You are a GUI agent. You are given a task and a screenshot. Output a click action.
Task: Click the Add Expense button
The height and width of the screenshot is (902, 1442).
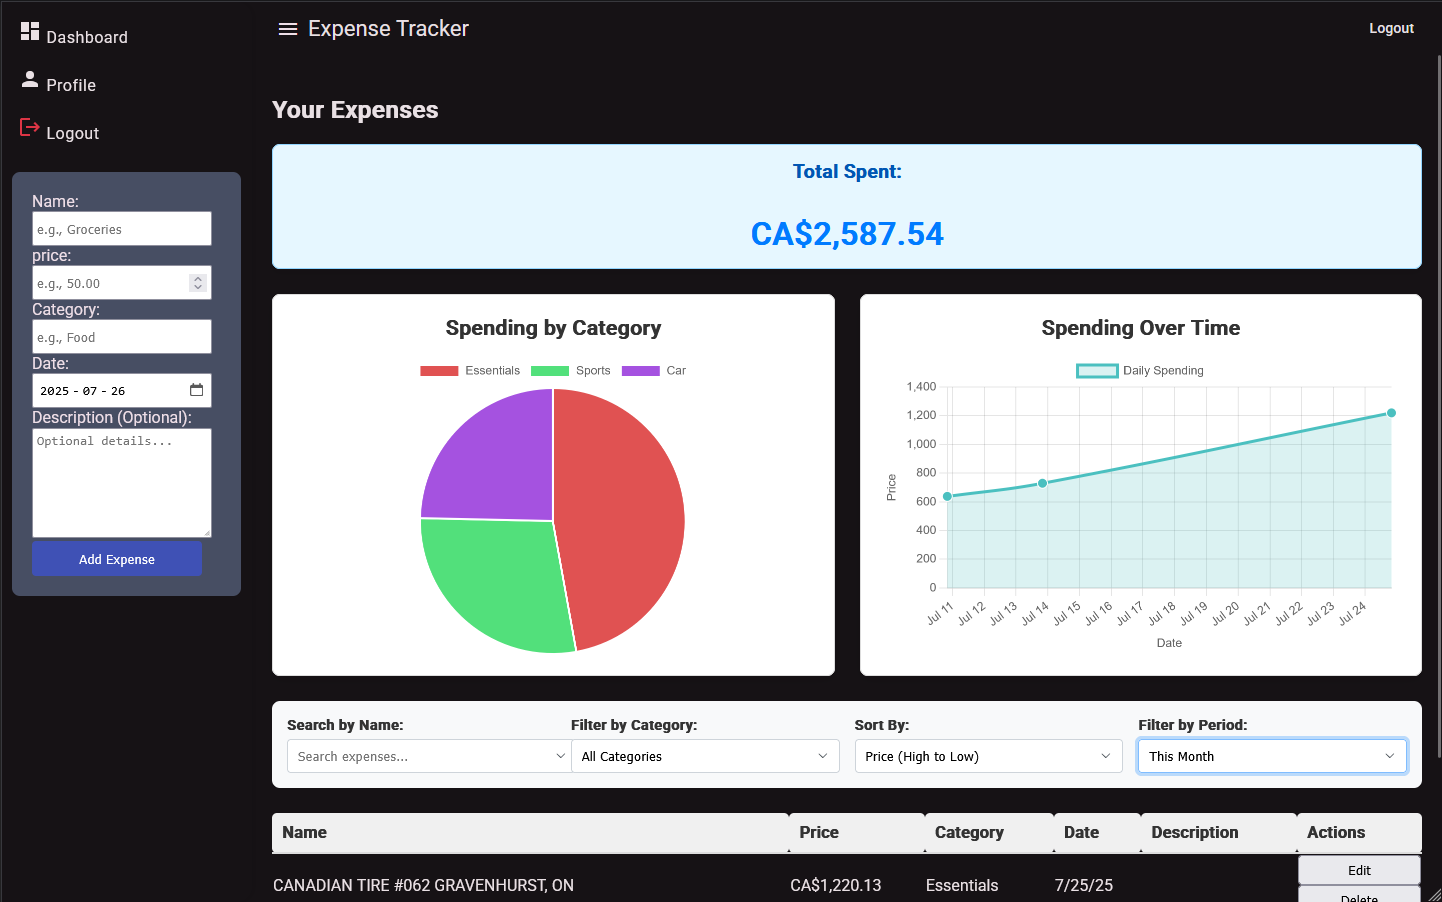(x=116, y=558)
